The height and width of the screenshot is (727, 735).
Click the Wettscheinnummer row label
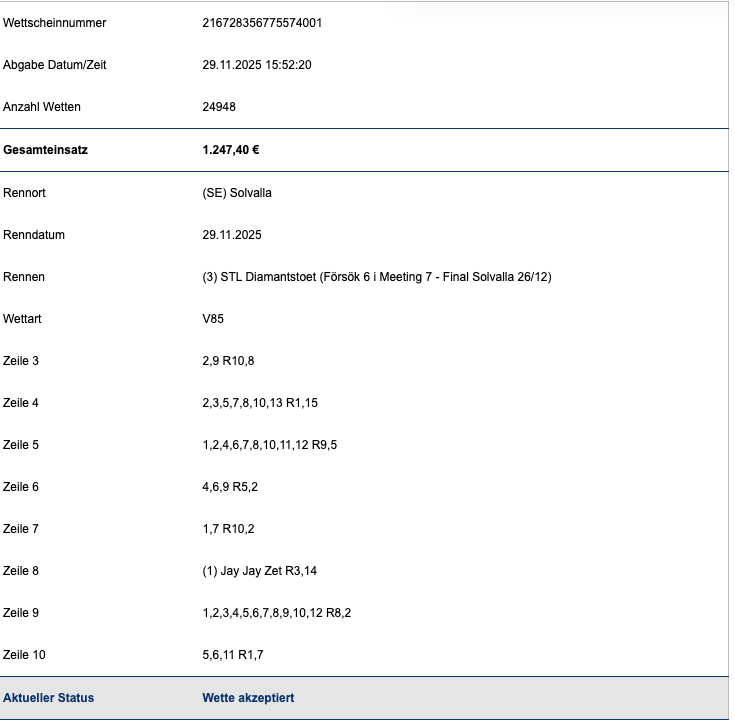(x=55, y=23)
